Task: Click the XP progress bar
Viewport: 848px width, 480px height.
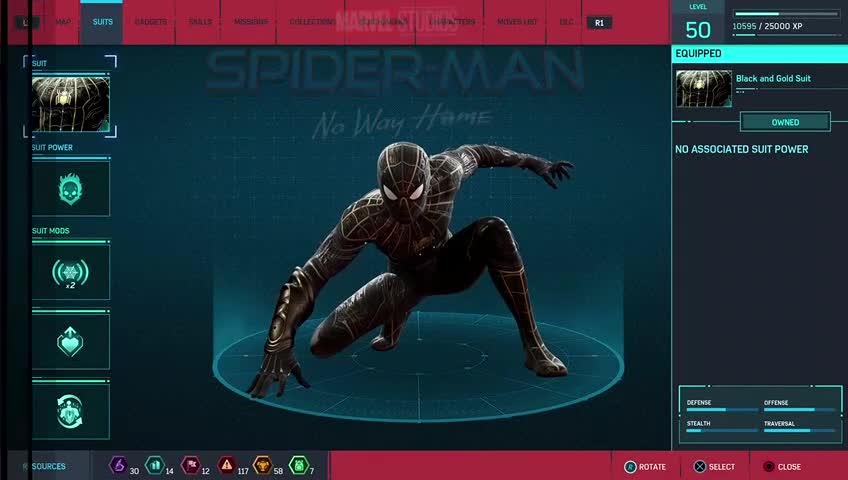Action: [x=786, y=14]
